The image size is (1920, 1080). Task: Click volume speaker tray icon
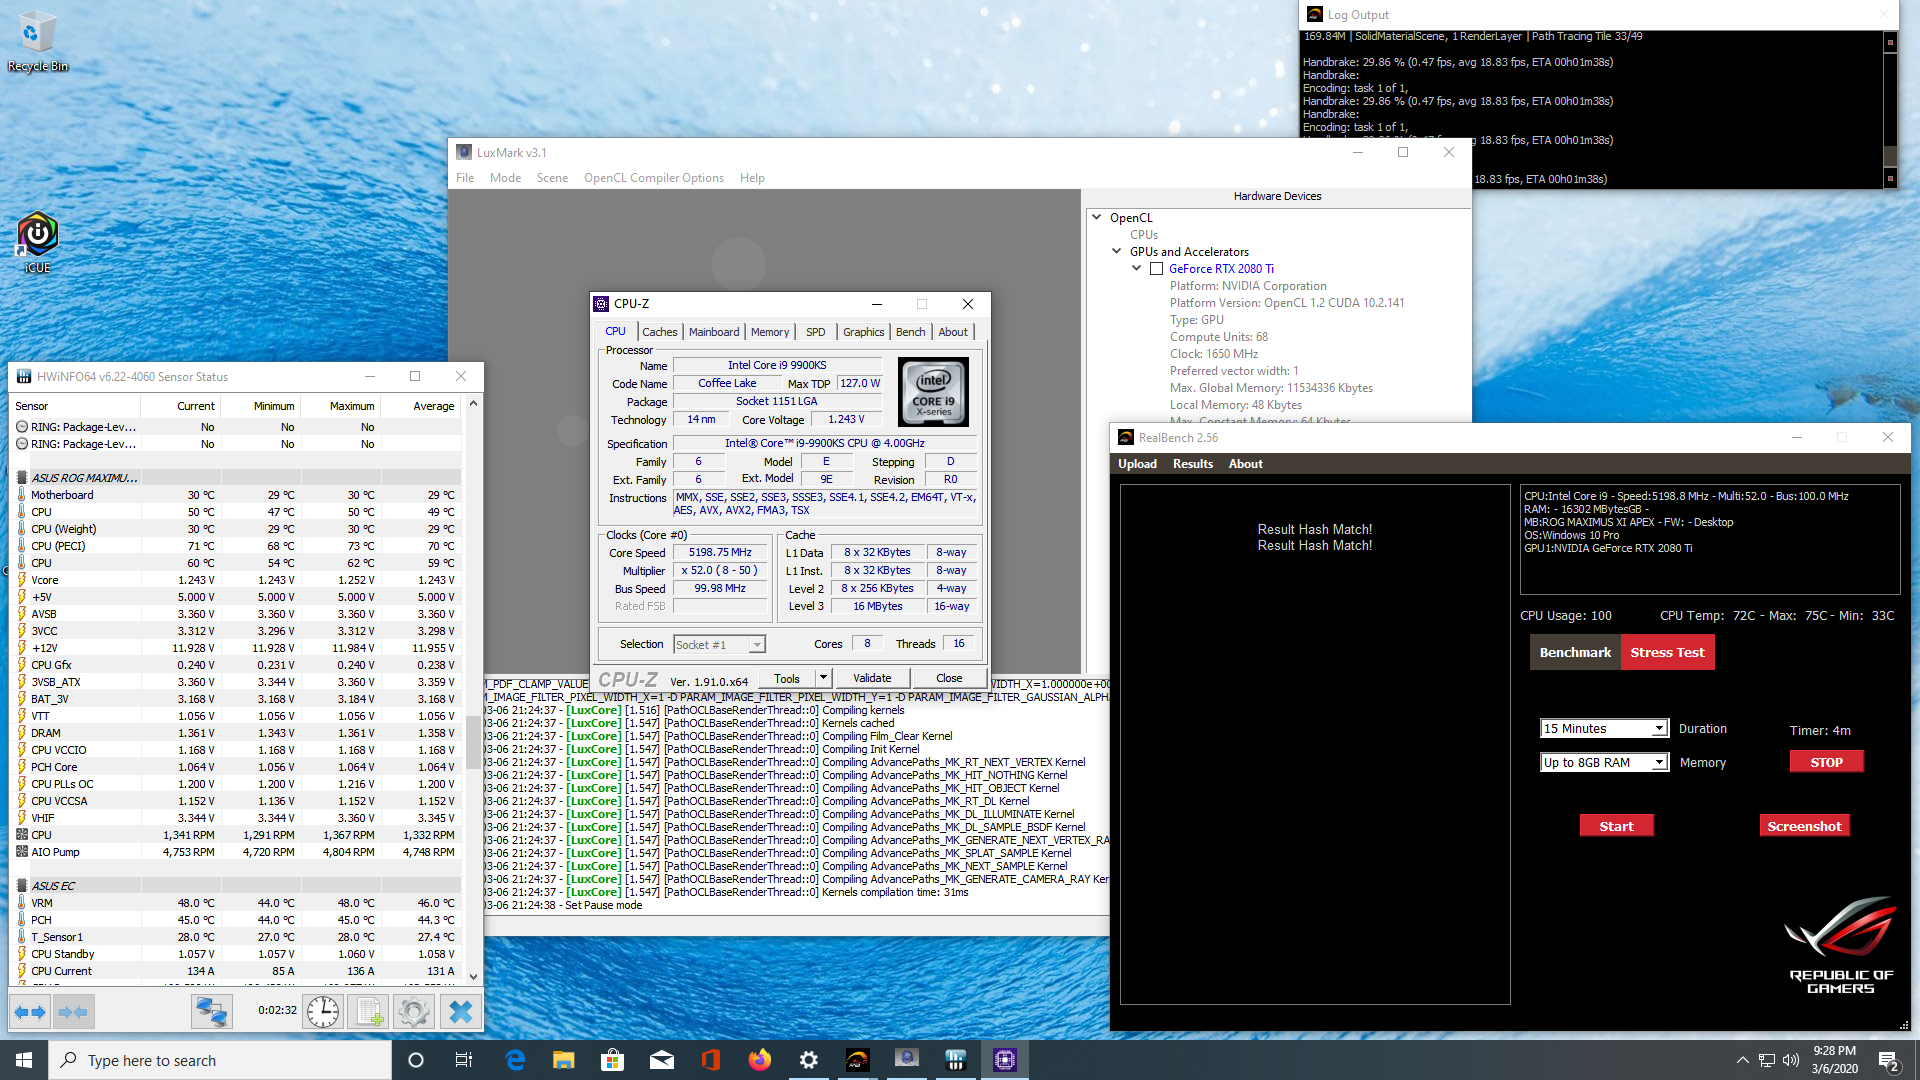pos(1791,1060)
